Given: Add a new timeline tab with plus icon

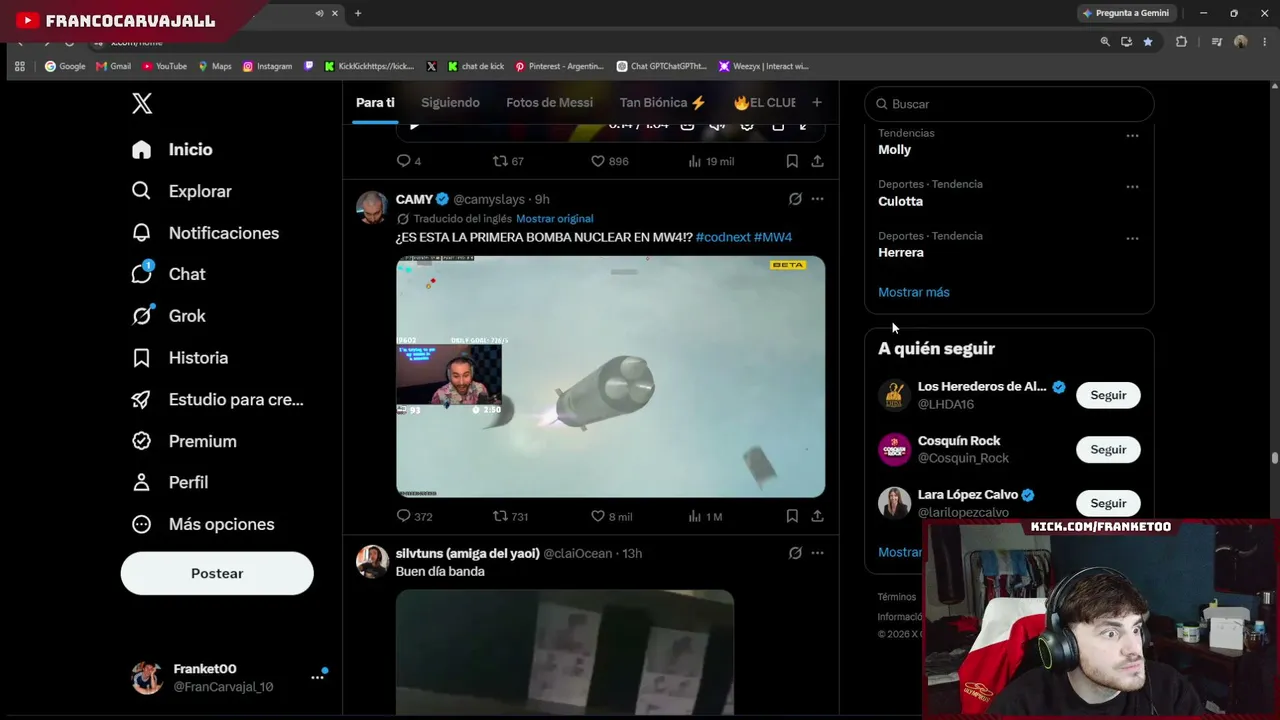Looking at the screenshot, I should [x=817, y=102].
